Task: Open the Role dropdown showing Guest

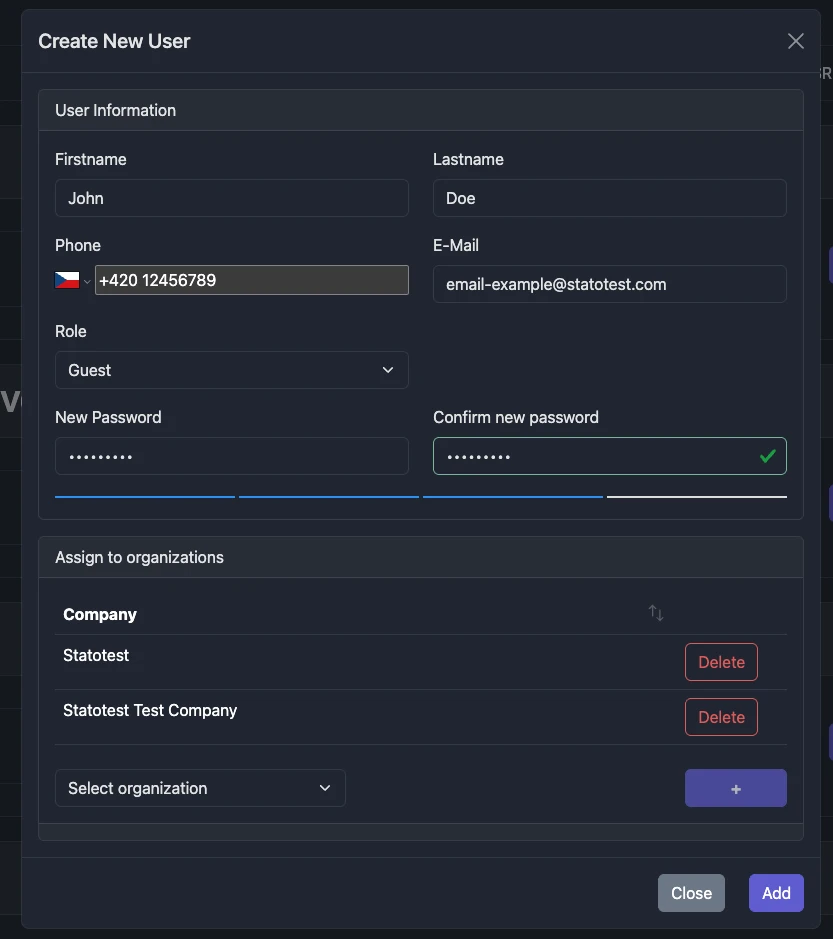Action: click(x=231, y=370)
